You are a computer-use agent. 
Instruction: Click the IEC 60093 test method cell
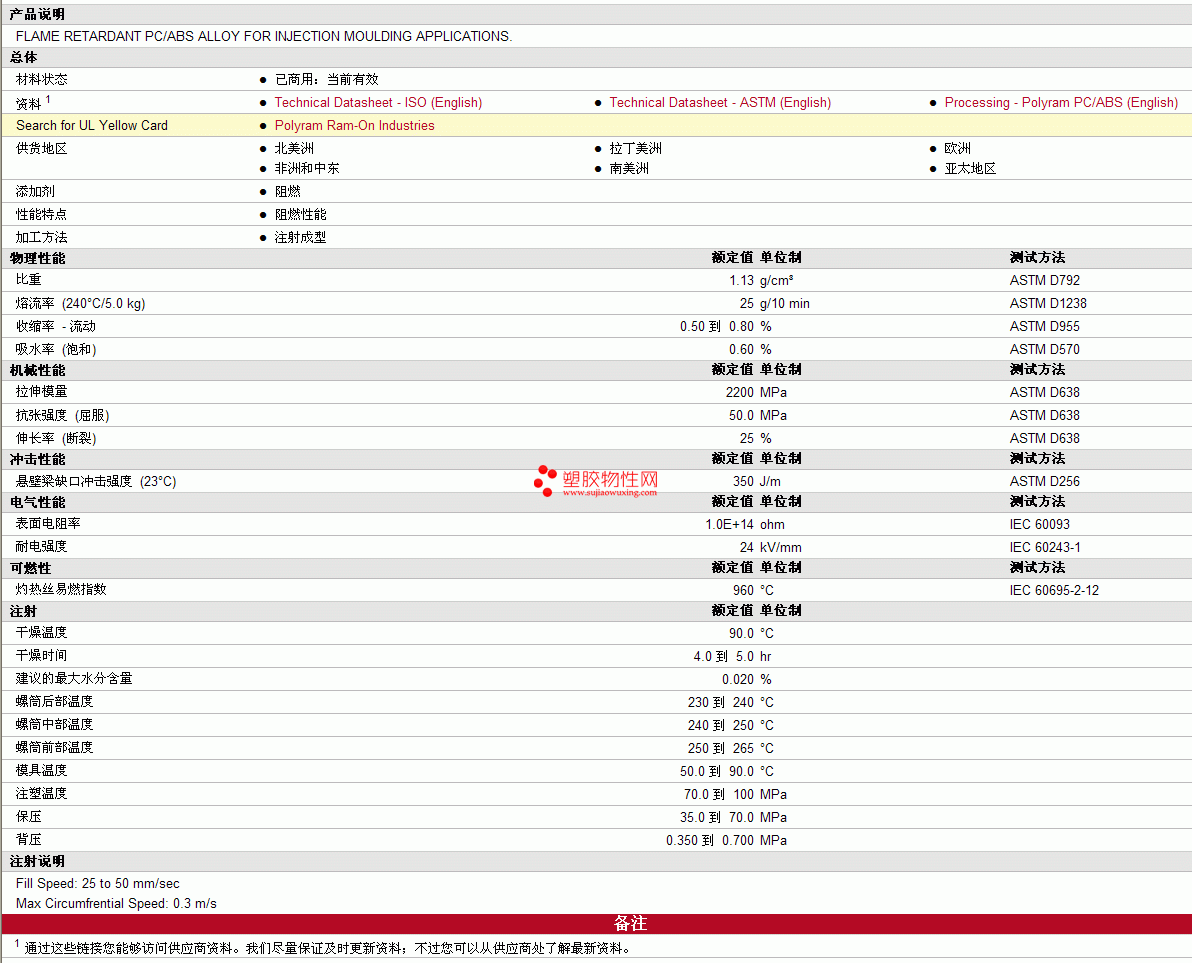tap(1039, 524)
